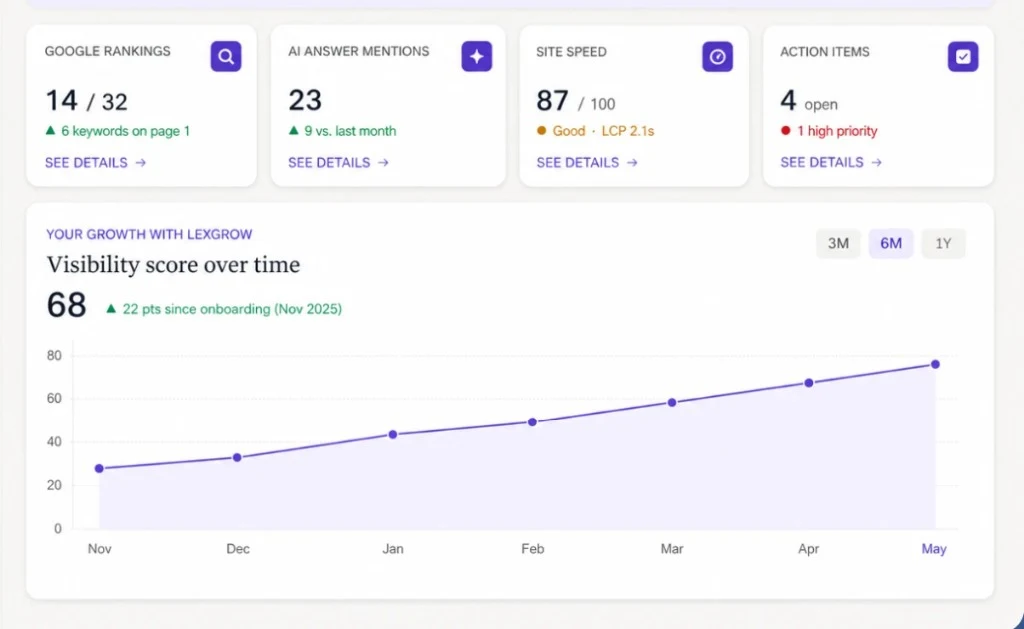This screenshot has width=1024, height=629.
Task: Open See Details under AI Answer Mentions
Action: tap(338, 163)
